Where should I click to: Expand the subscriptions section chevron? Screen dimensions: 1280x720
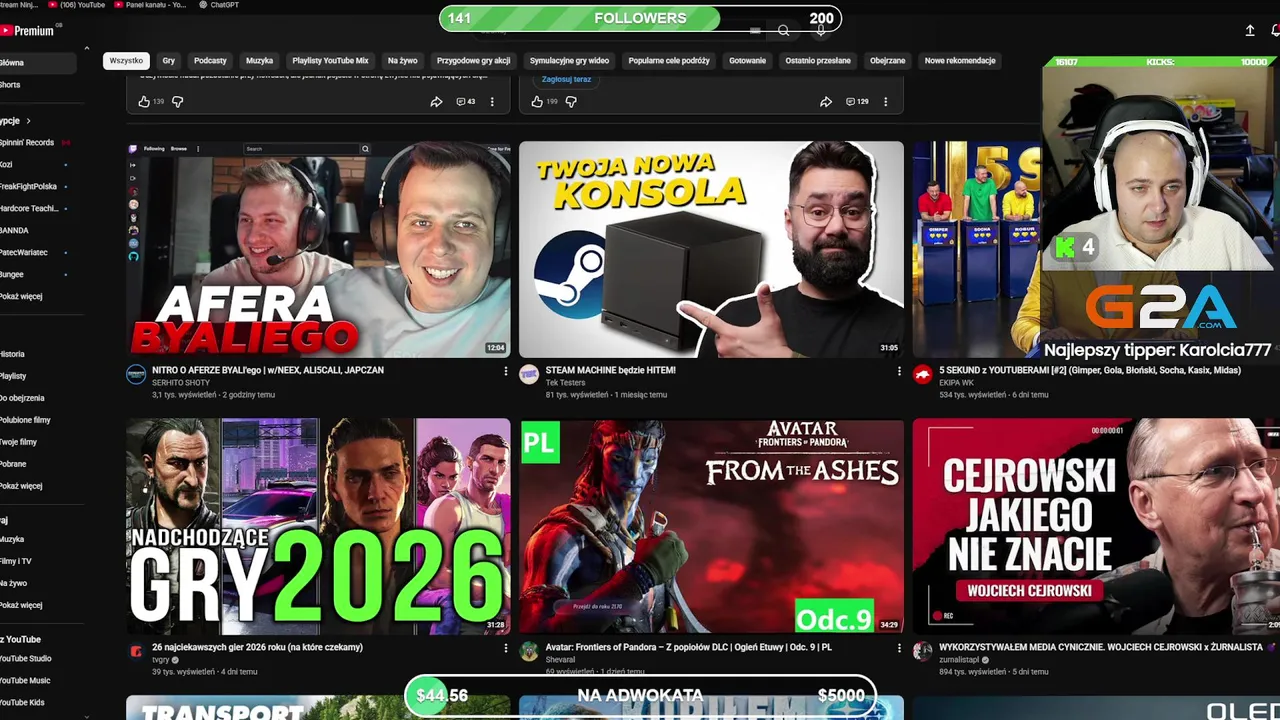coord(28,121)
